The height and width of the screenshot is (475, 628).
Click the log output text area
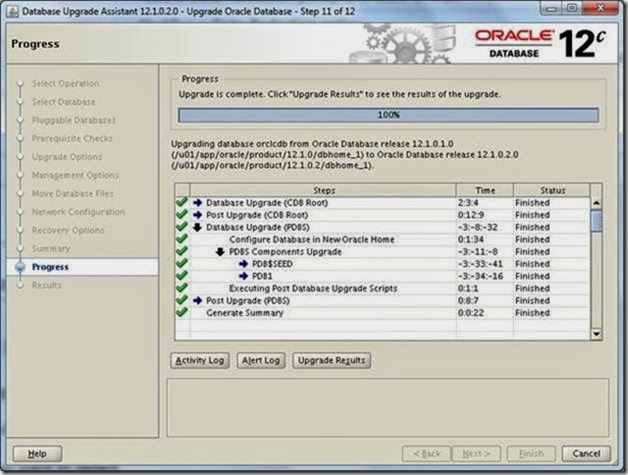pos(388,407)
